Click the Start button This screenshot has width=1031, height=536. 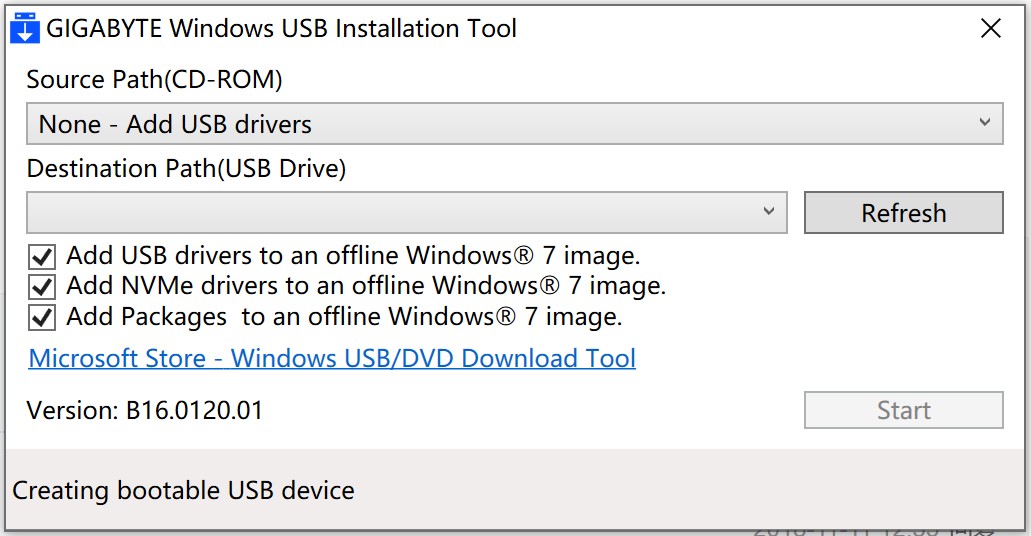point(903,410)
